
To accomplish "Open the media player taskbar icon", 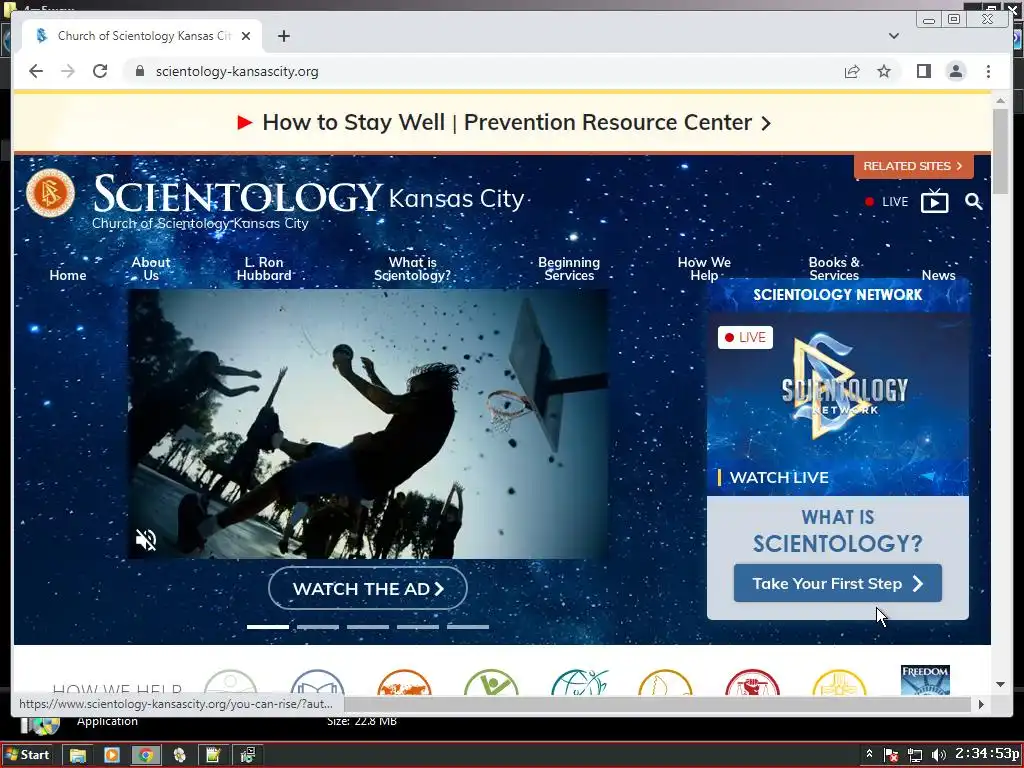I will click(112, 756).
